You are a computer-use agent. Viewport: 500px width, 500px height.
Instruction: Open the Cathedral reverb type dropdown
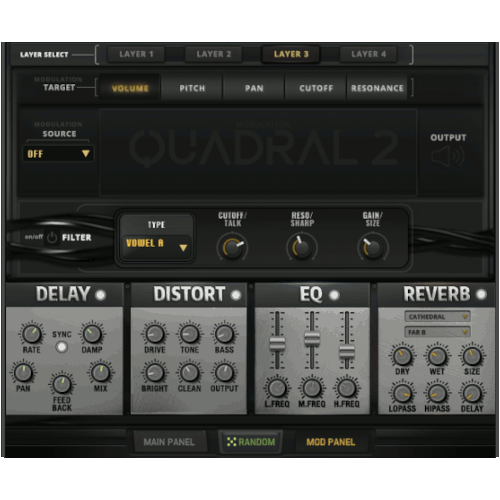(437, 317)
